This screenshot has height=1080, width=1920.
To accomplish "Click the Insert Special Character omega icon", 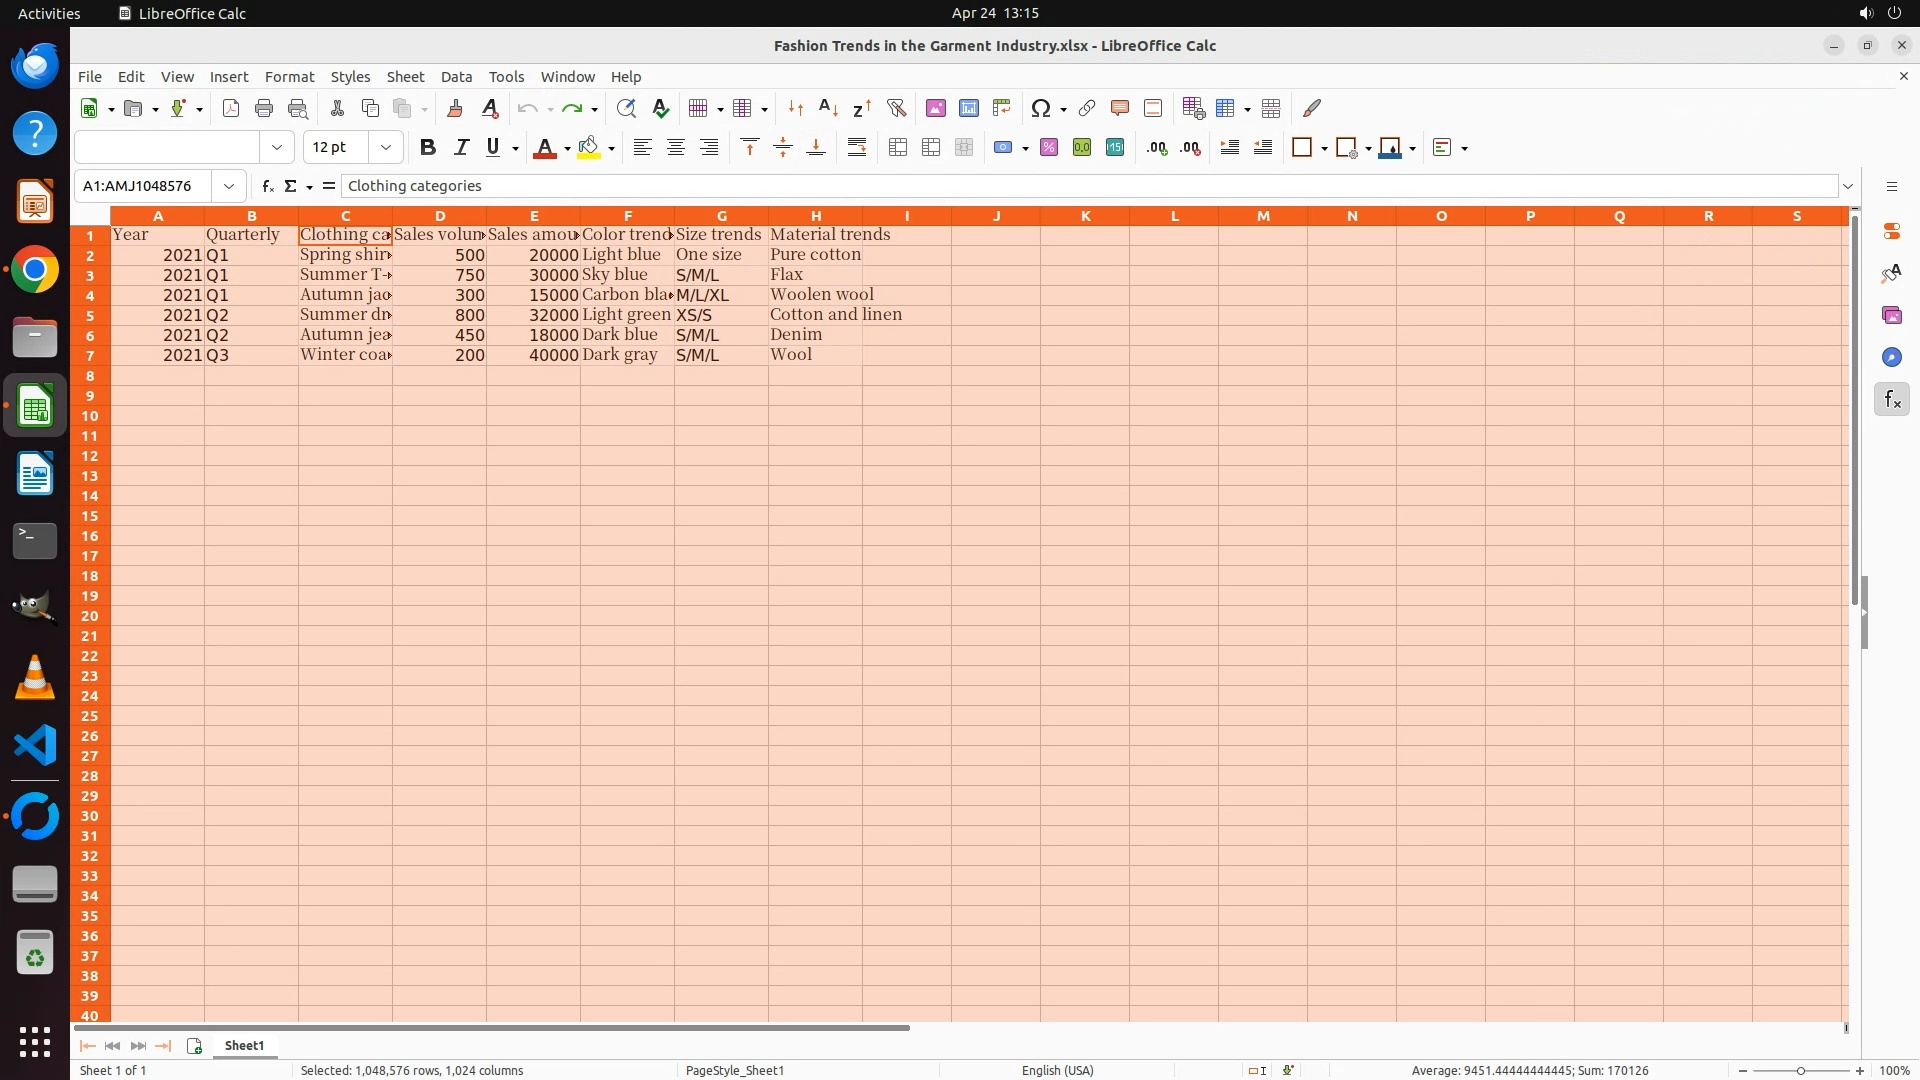I will 1040,108.
